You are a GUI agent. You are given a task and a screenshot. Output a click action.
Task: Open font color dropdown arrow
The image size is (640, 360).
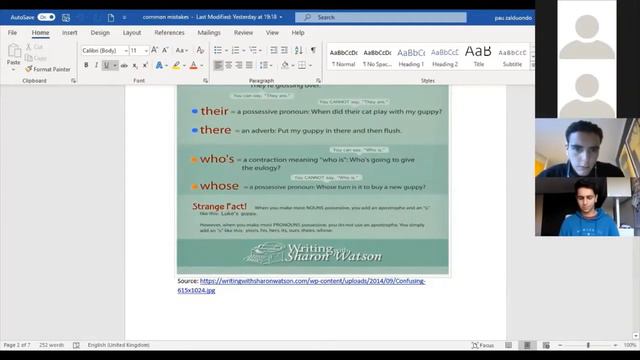[202, 66]
